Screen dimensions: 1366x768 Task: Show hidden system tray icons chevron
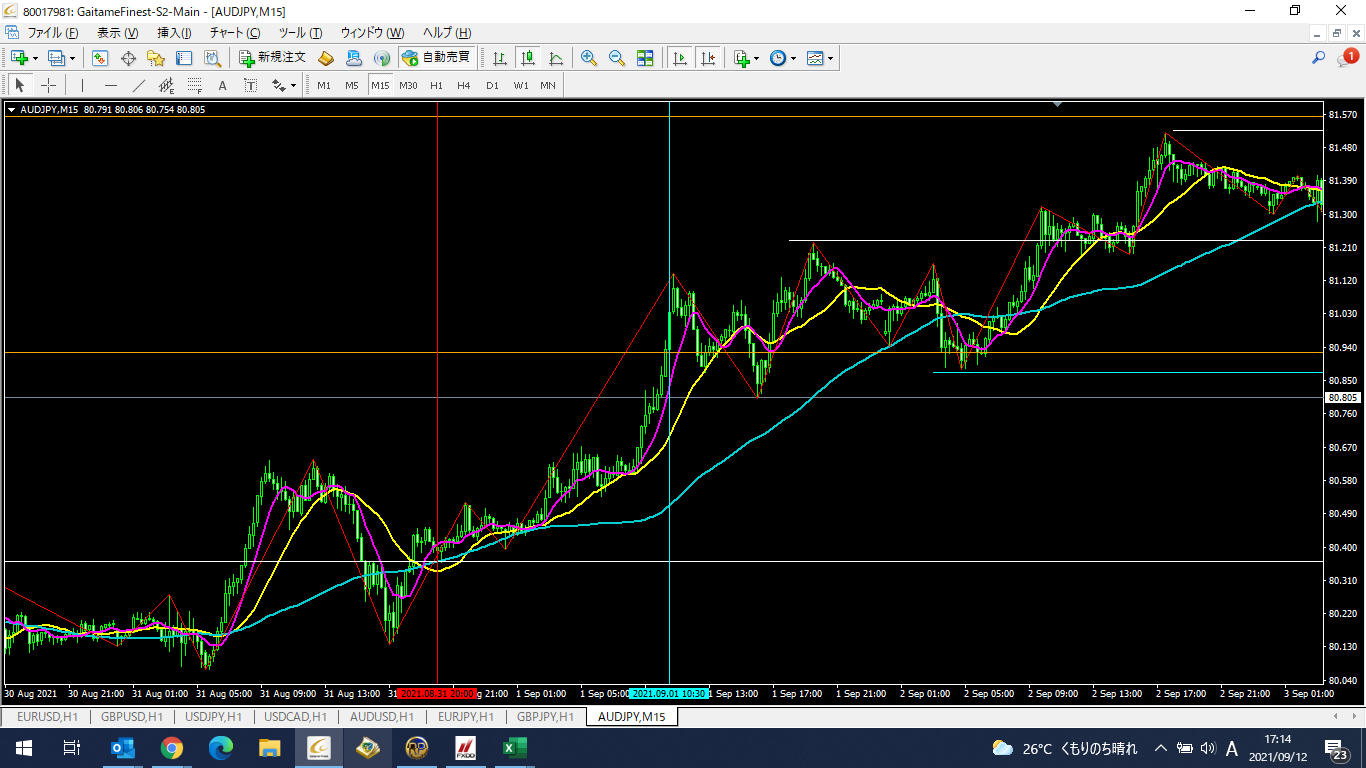1161,748
